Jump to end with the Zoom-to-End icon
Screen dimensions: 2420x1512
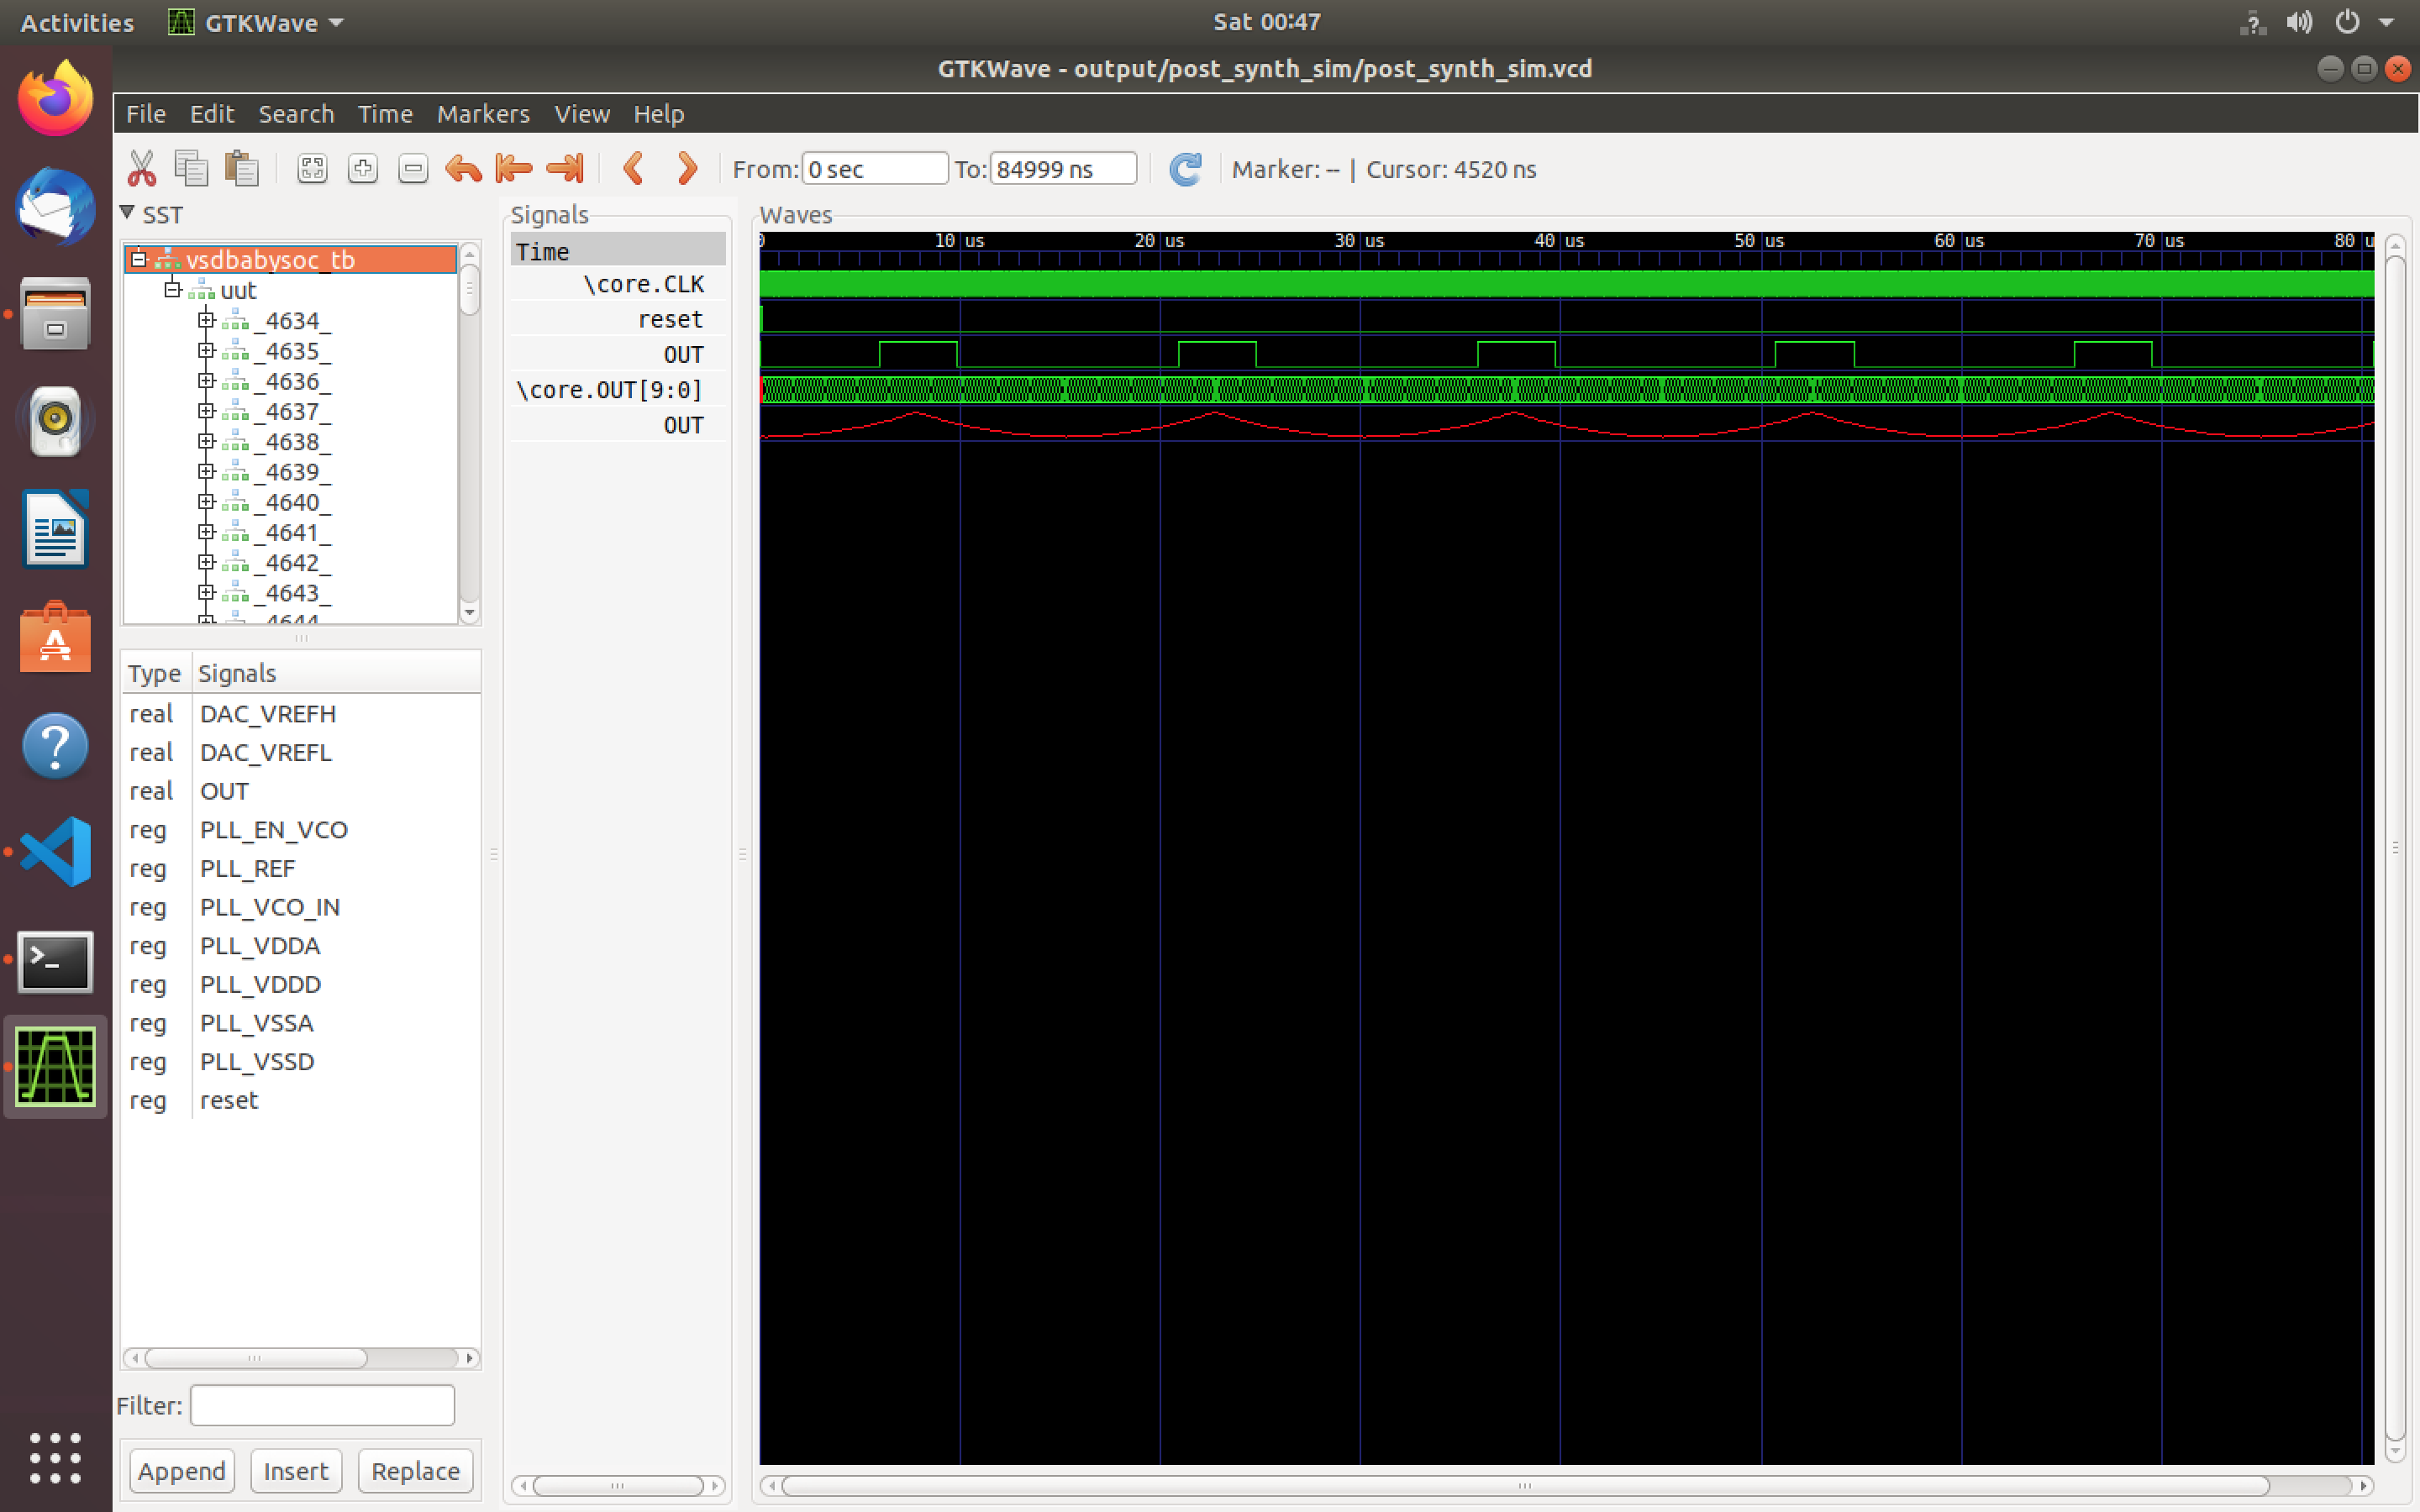[565, 169]
